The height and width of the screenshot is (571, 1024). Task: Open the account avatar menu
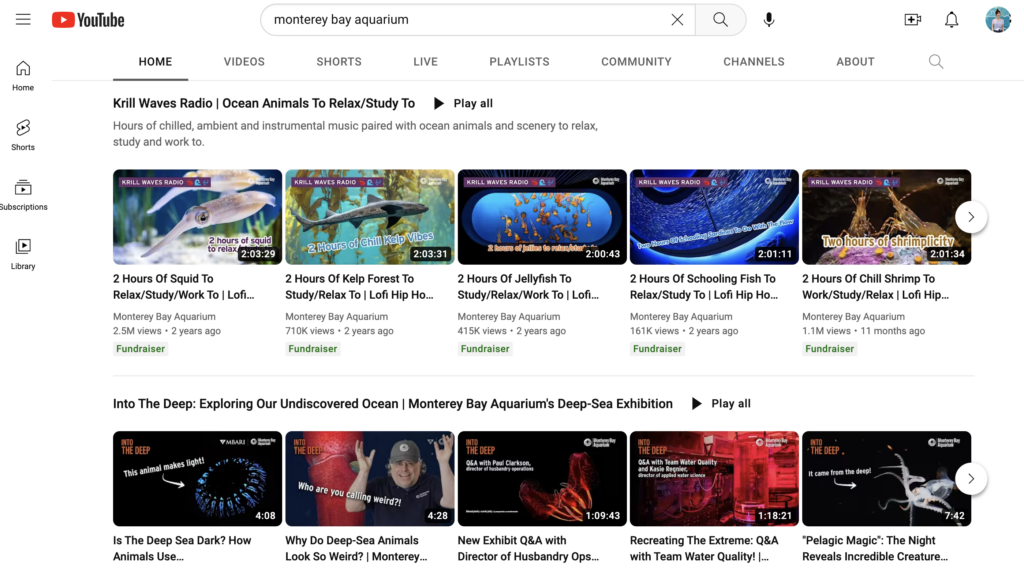pos(998,20)
